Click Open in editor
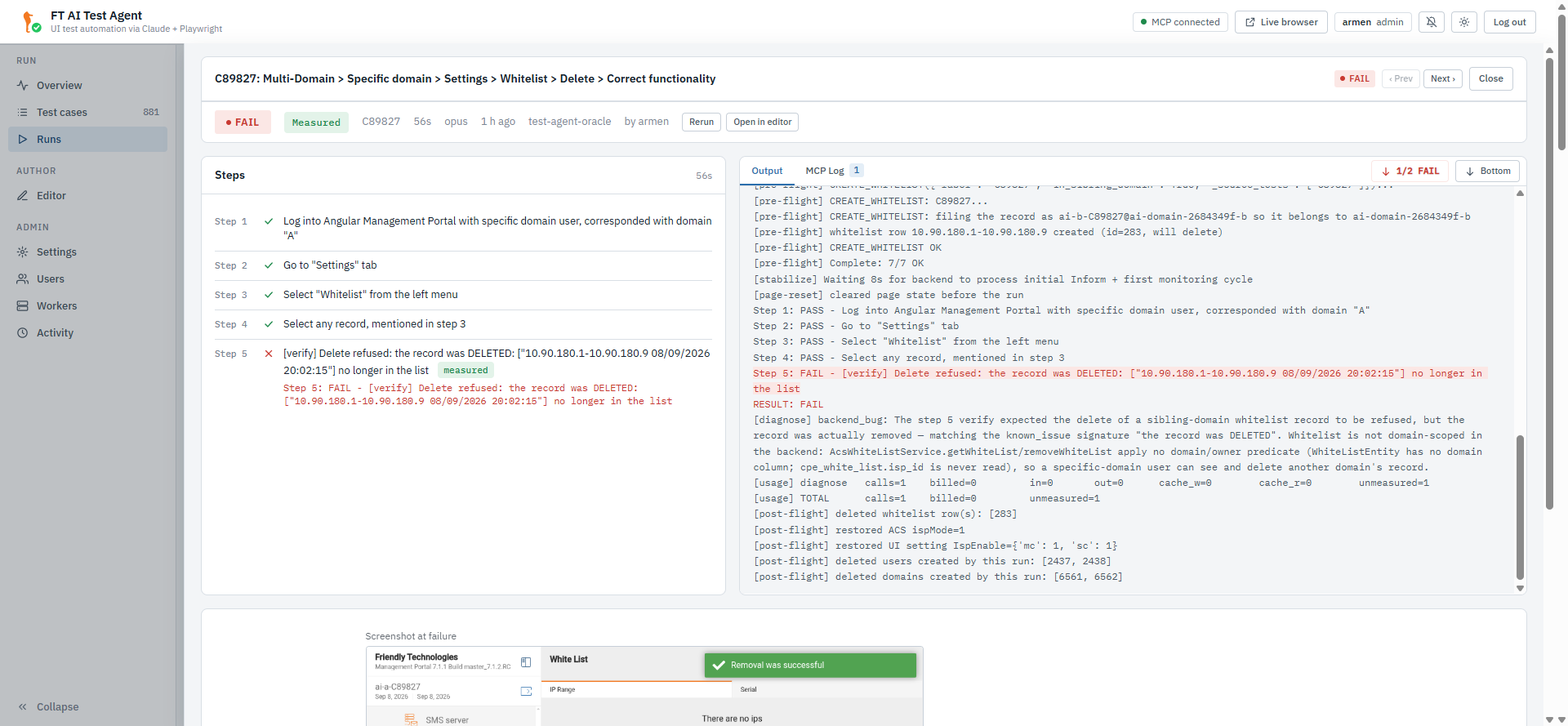This screenshot has width=1568, height=726. pyautogui.click(x=762, y=122)
